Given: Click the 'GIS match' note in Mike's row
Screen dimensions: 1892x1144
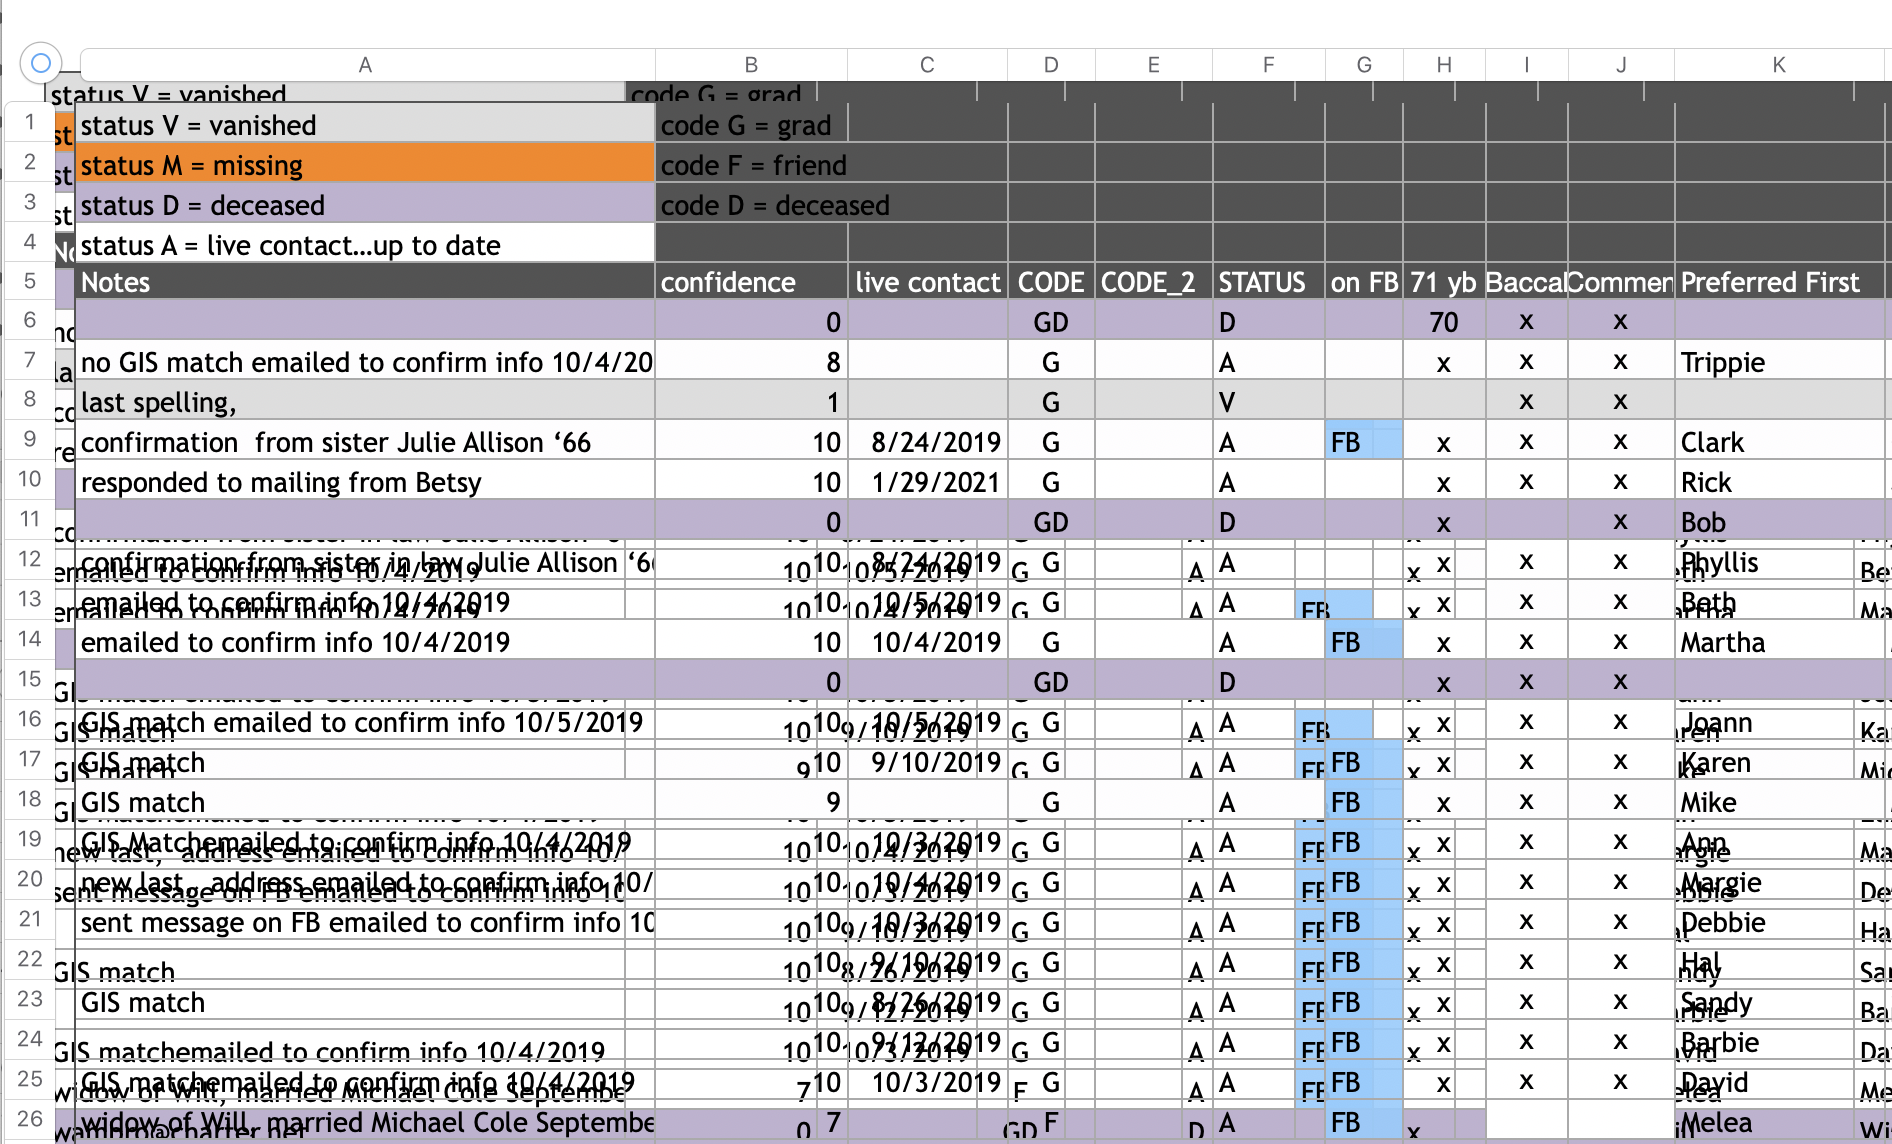Looking at the screenshot, I should [x=365, y=801].
